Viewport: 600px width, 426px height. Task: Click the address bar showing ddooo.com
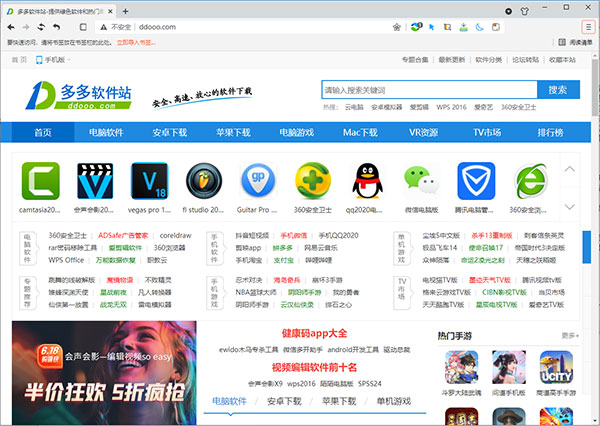[x=245, y=27]
